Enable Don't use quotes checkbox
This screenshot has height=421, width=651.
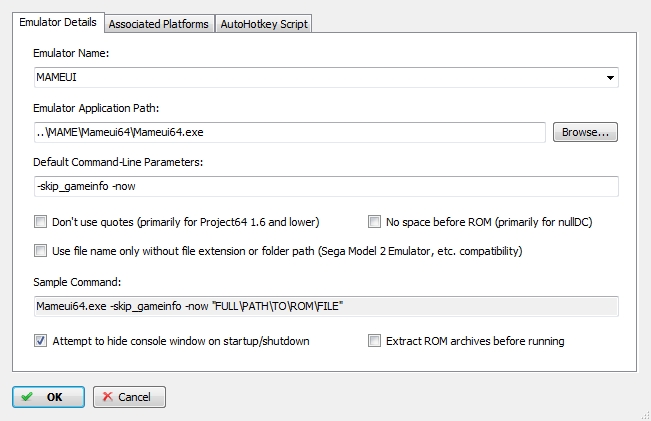41,222
